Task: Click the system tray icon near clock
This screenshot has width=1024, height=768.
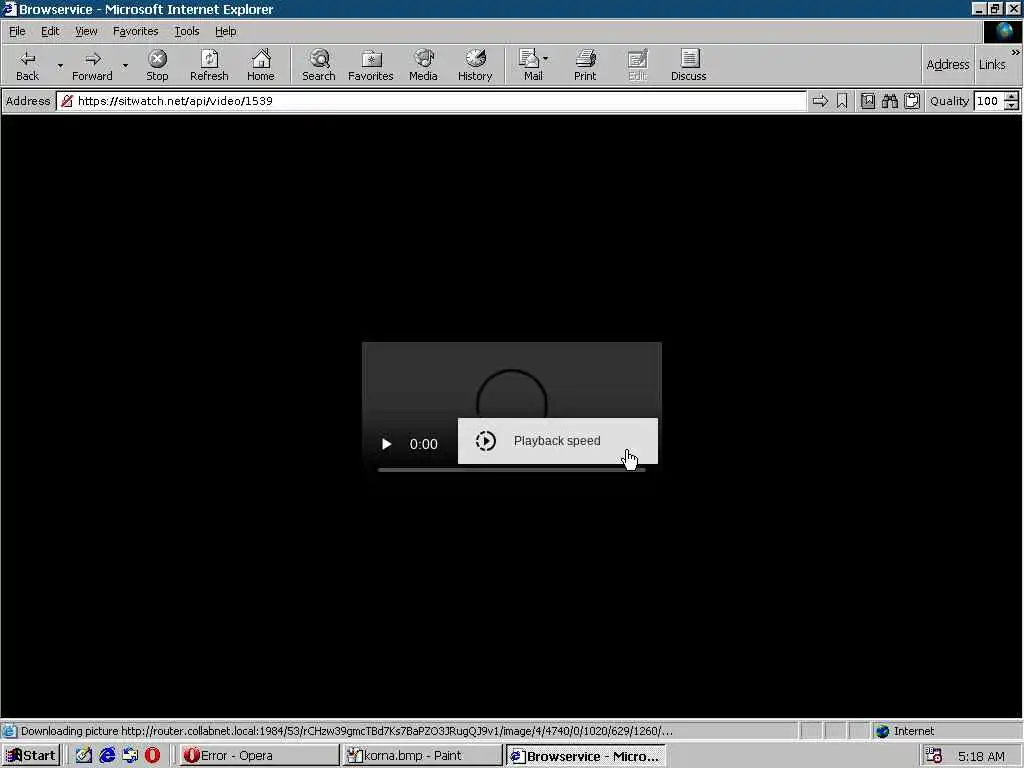Action: (x=934, y=756)
